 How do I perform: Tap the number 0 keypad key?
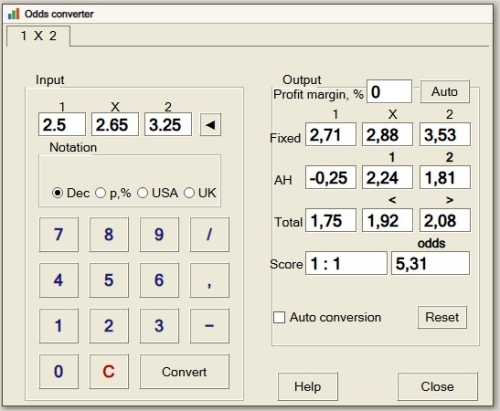coord(59,371)
